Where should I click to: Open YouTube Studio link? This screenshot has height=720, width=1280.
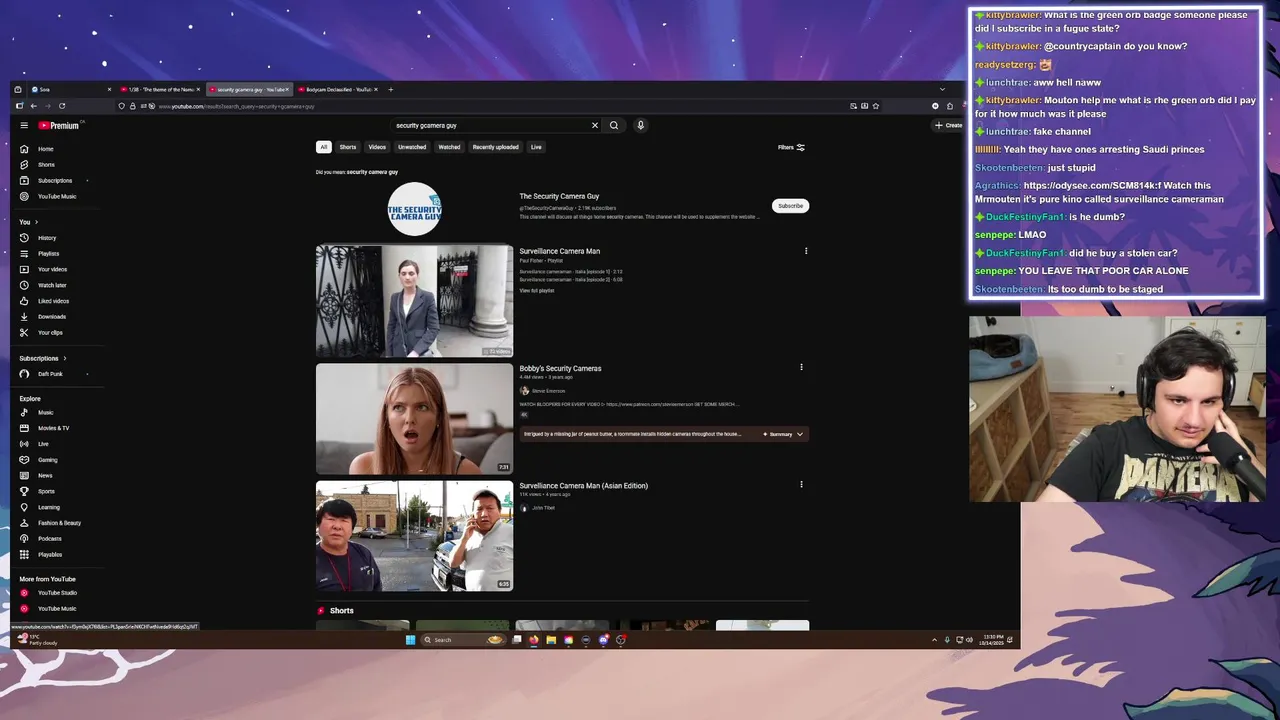pos(55,593)
